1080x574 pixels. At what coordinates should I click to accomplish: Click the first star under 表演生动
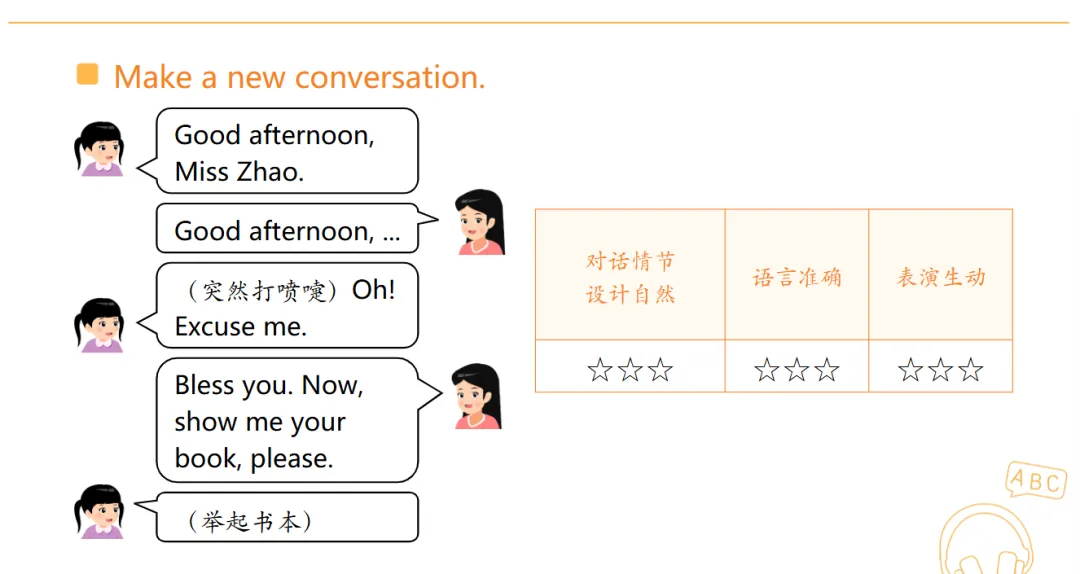[x=911, y=370]
